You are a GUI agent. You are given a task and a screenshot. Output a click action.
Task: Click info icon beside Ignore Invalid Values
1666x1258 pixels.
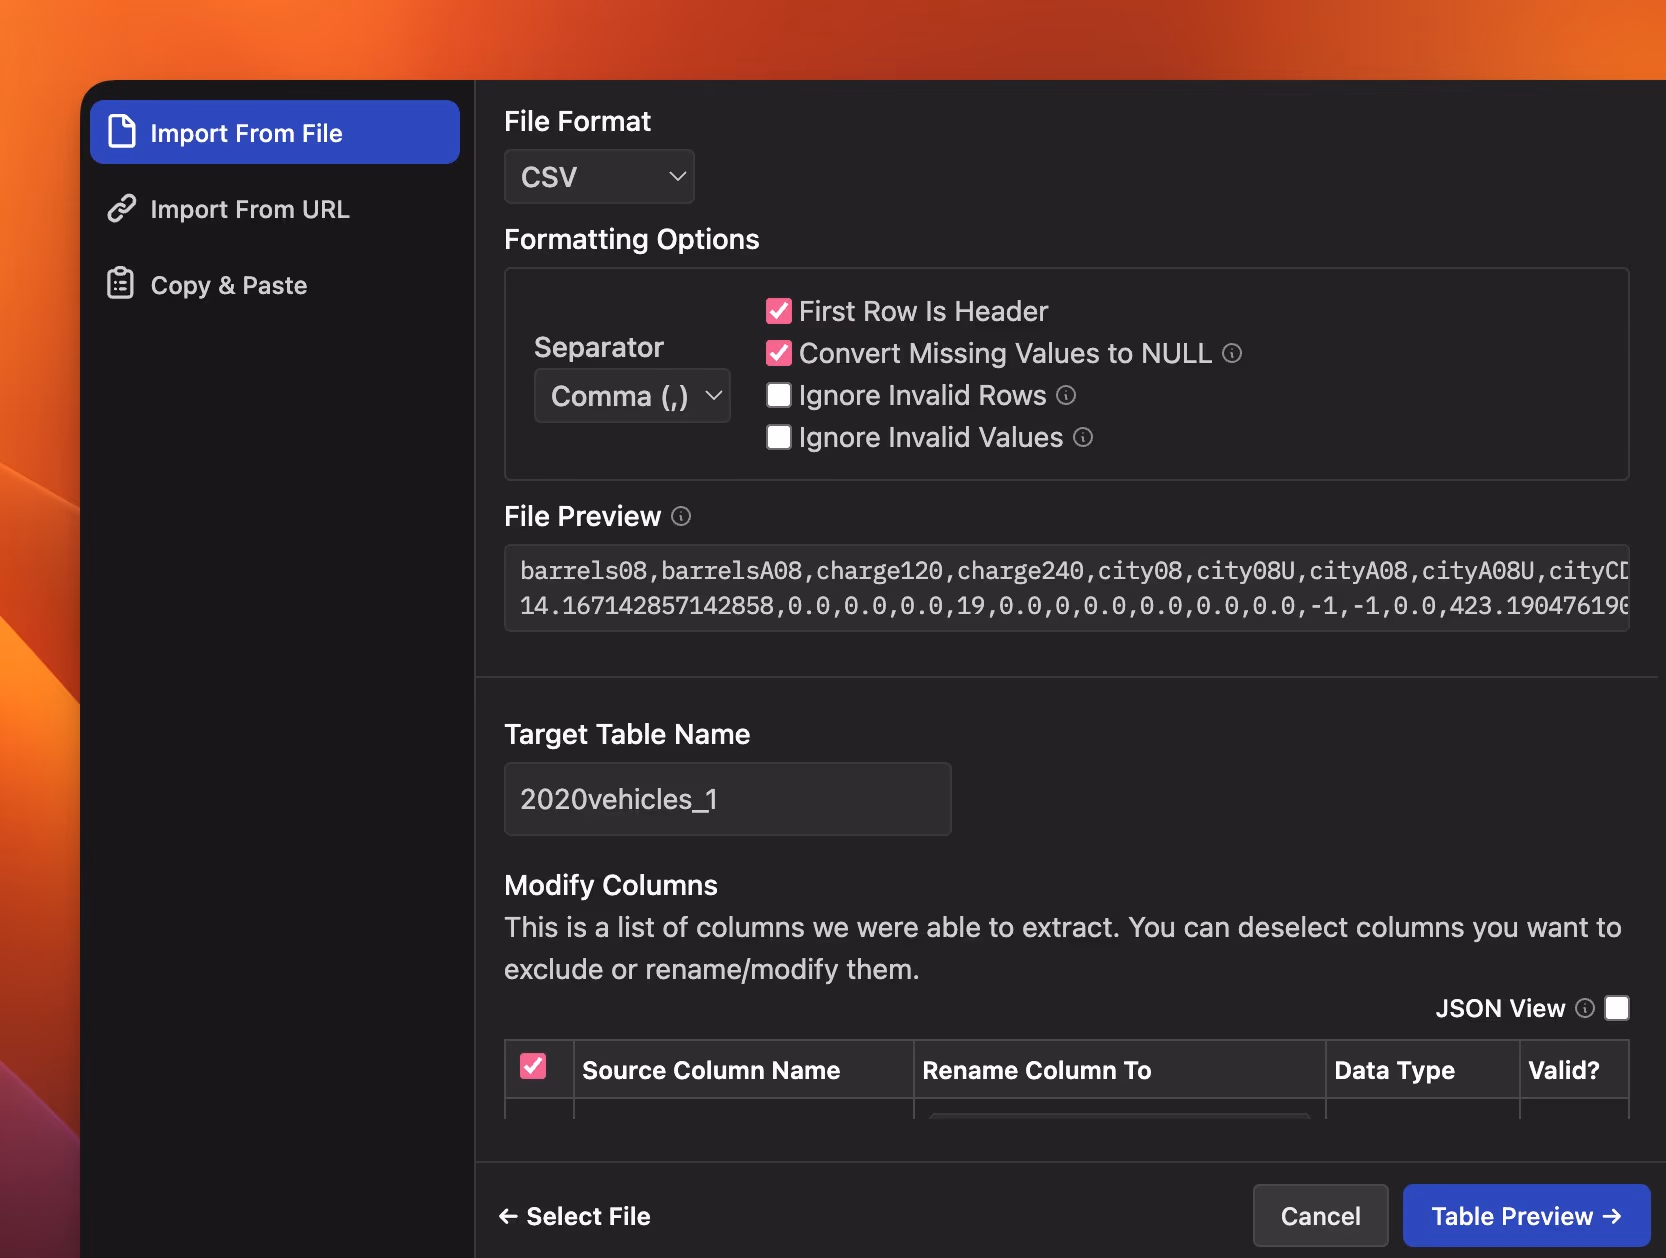pyautogui.click(x=1083, y=437)
